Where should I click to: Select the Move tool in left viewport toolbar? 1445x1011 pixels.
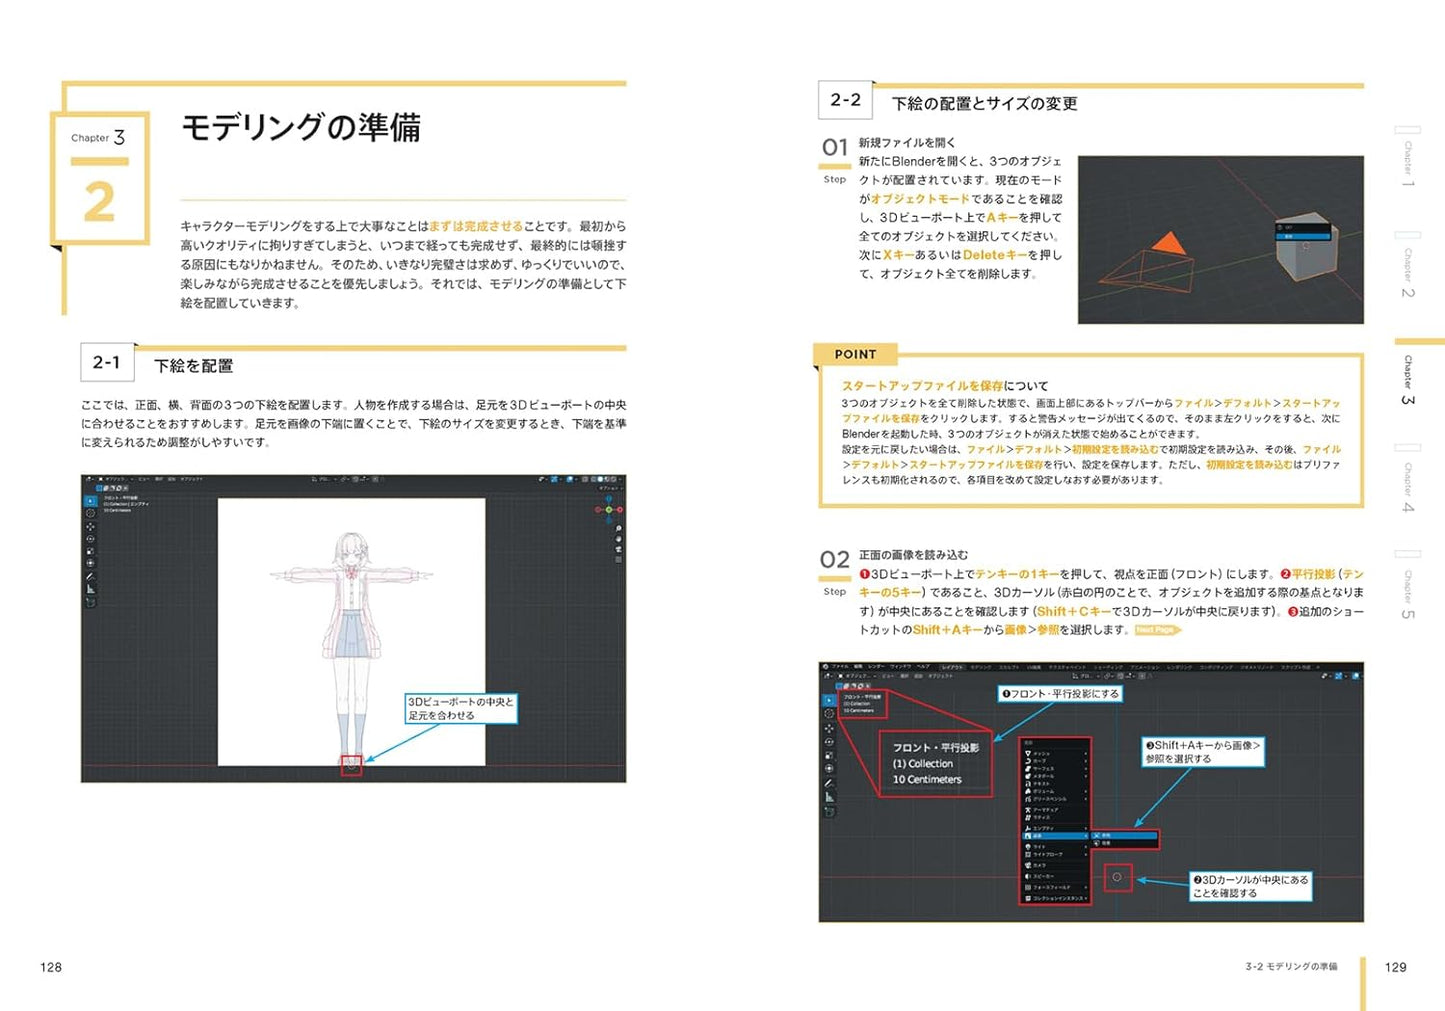point(90,527)
